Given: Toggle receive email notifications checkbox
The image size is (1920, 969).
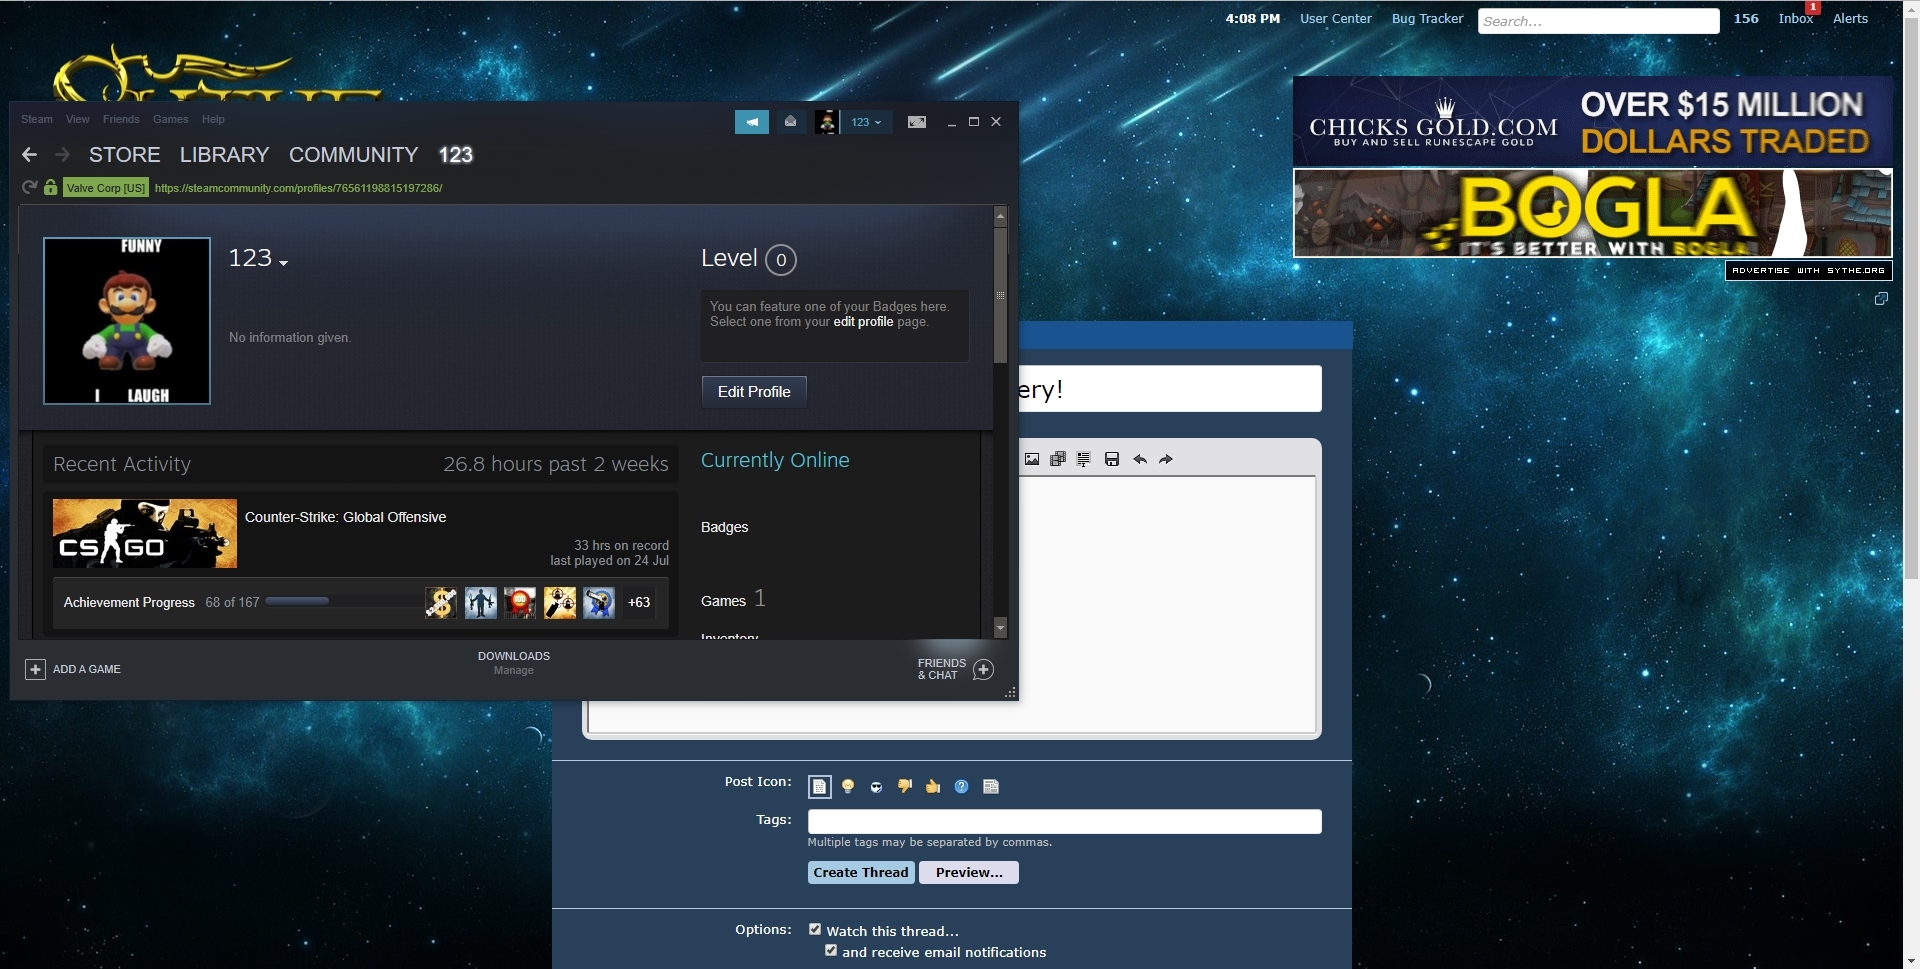Looking at the screenshot, I should pos(831,951).
